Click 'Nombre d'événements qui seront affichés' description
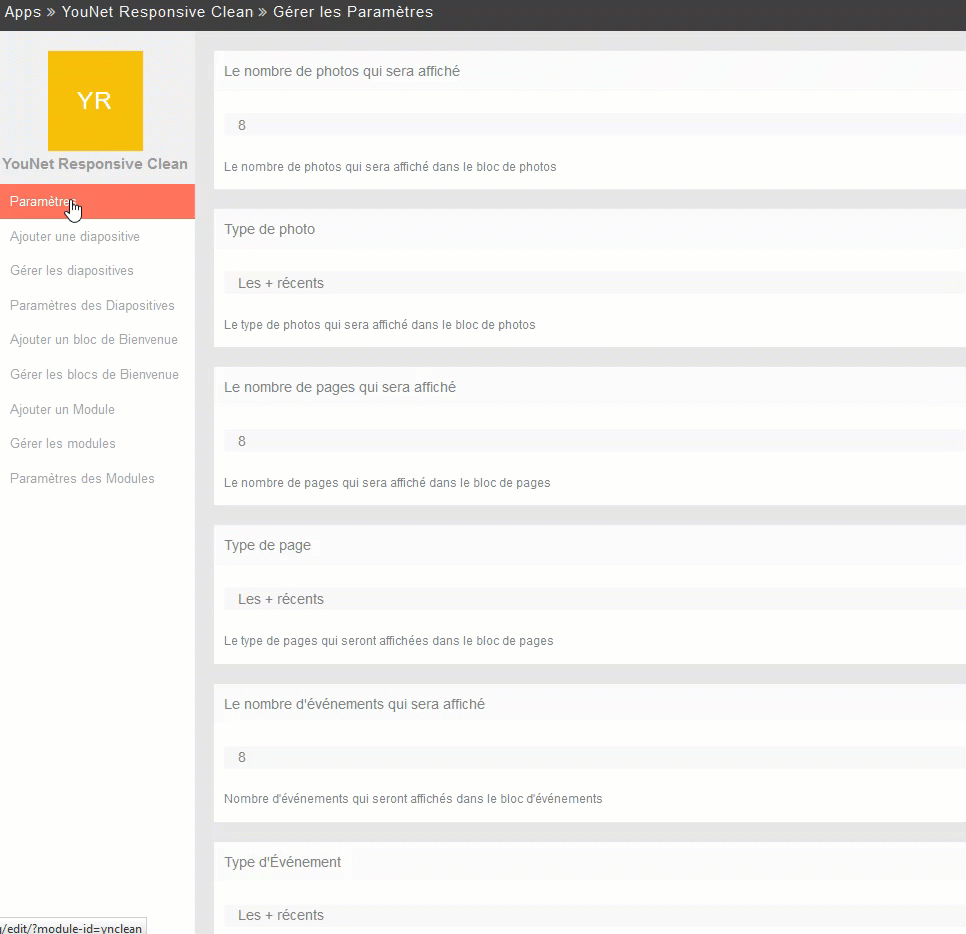 [413, 799]
